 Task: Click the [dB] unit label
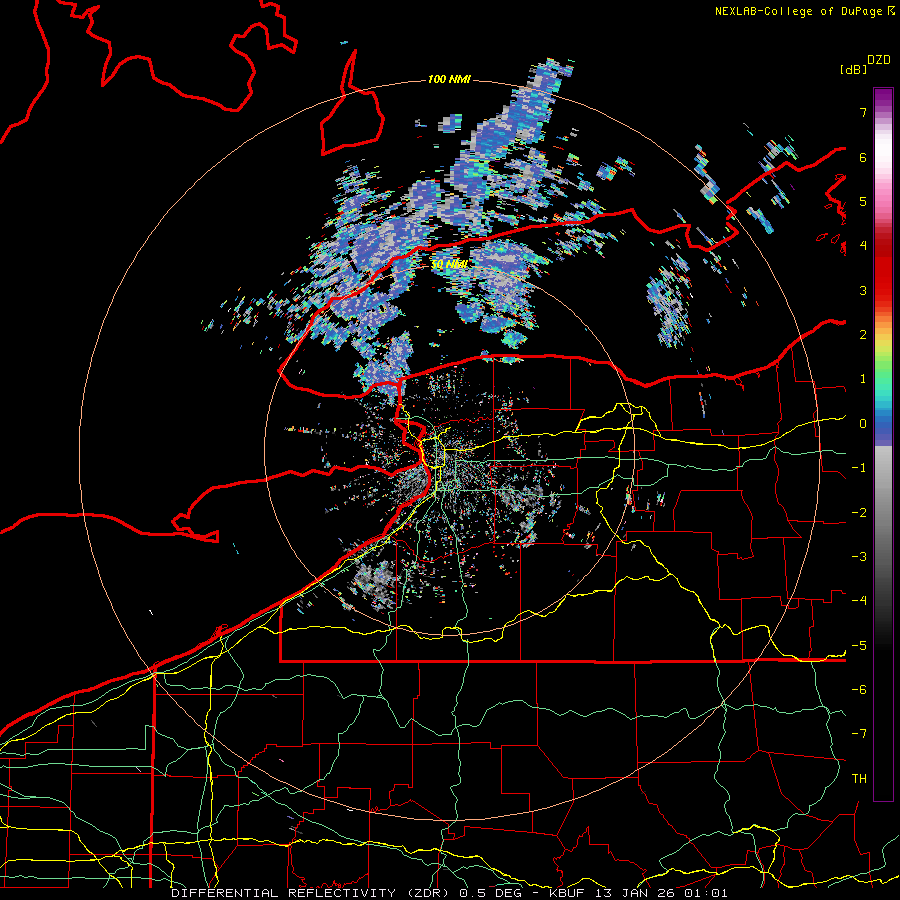point(854,69)
